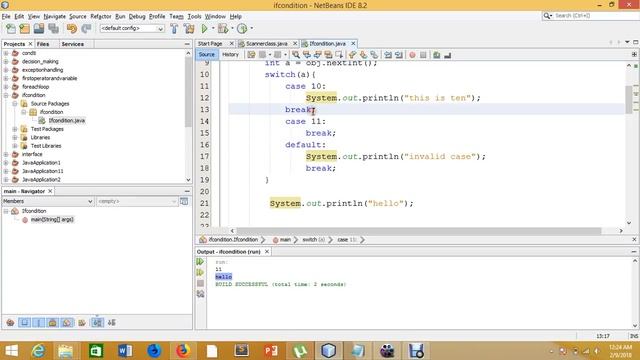Image resolution: width=640 pixels, height=360 pixels.
Task: Click the Projects panel vertical scrollbar
Action: pyautogui.click(x=188, y=92)
